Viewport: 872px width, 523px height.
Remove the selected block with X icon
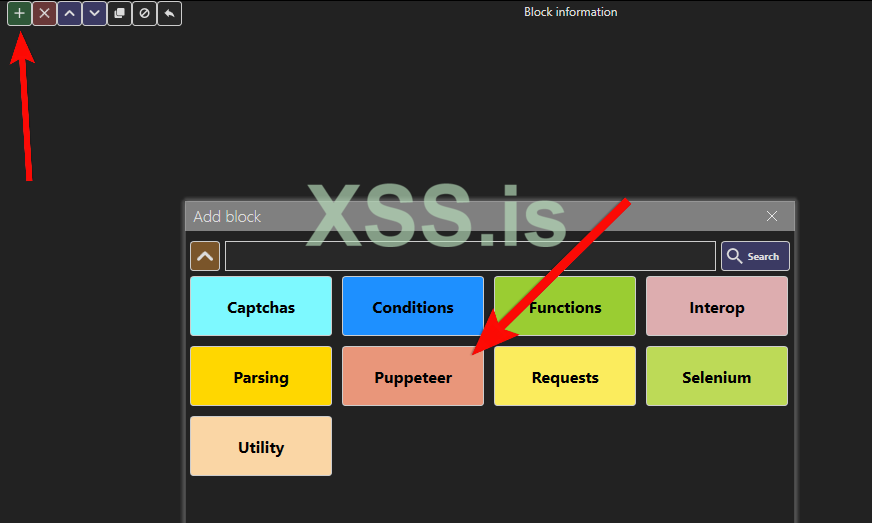coord(44,13)
